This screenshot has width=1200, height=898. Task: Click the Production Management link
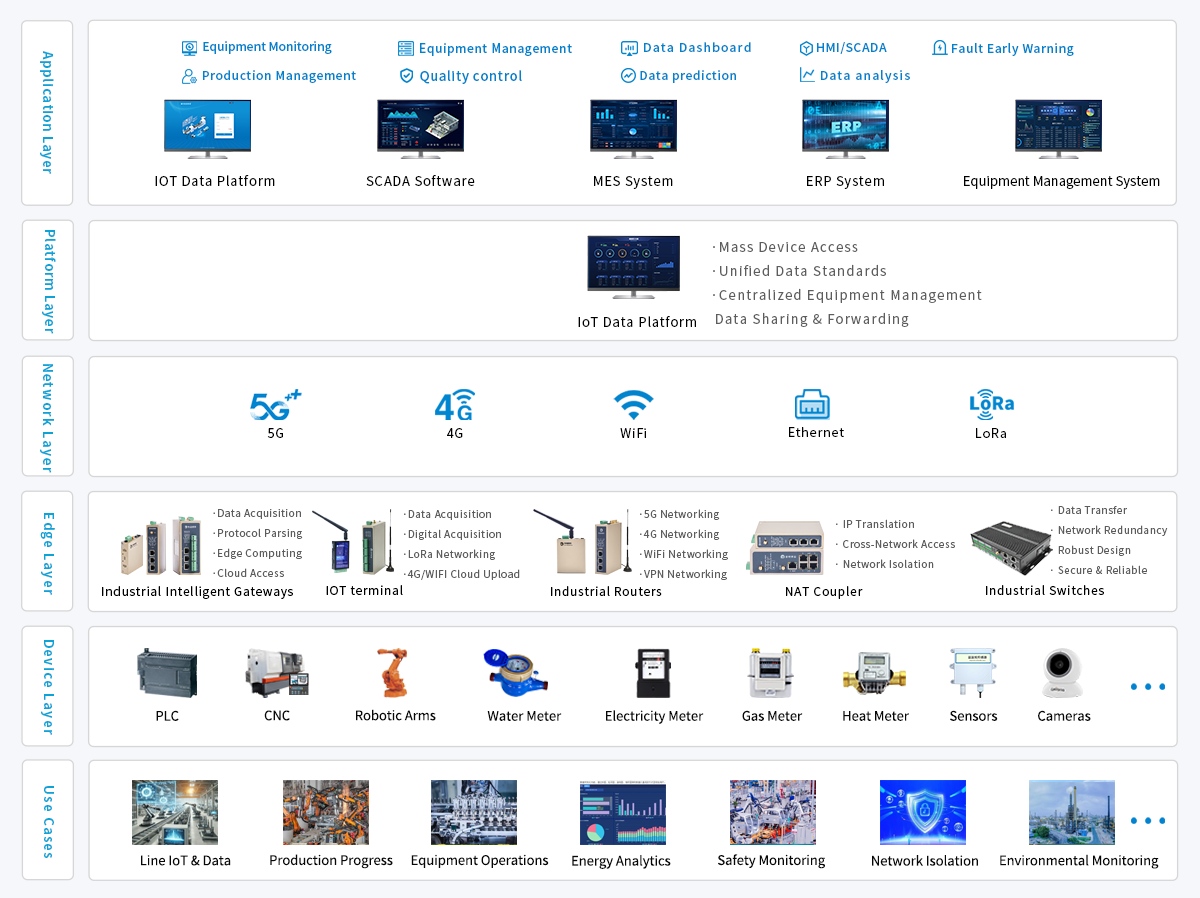pyautogui.click(x=278, y=76)
